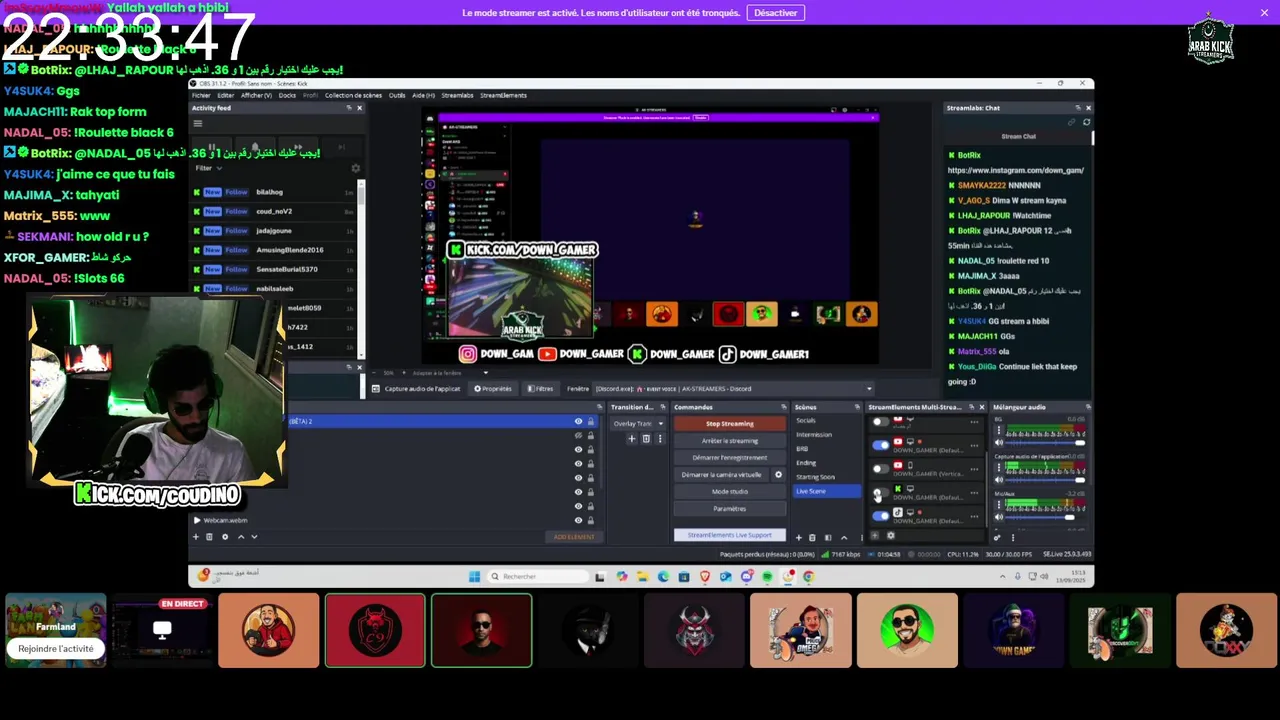Adjust Capture audio de l'application volume slider
1280x720 pixels.
tap(1045, 480)
